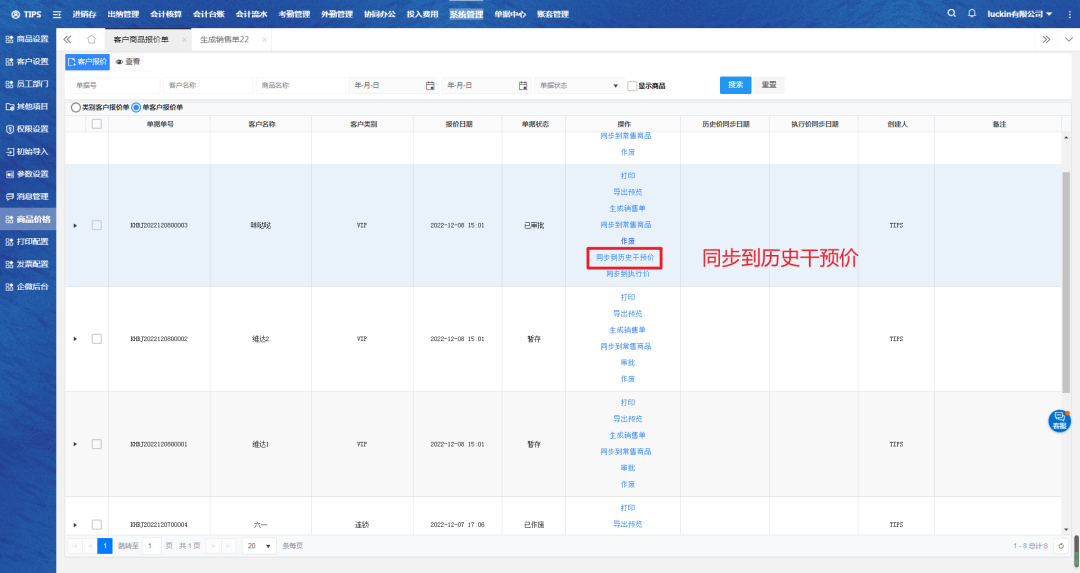Open calendar picker on first date field
The width and height of the screenshot is (1080, 573).
pos(430,86)
